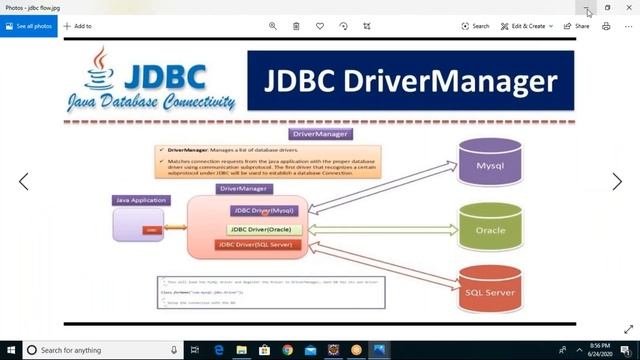Rotate the photo using rotate icon
Viewport: 640px width, 360px height.
[x=344, y=26]
